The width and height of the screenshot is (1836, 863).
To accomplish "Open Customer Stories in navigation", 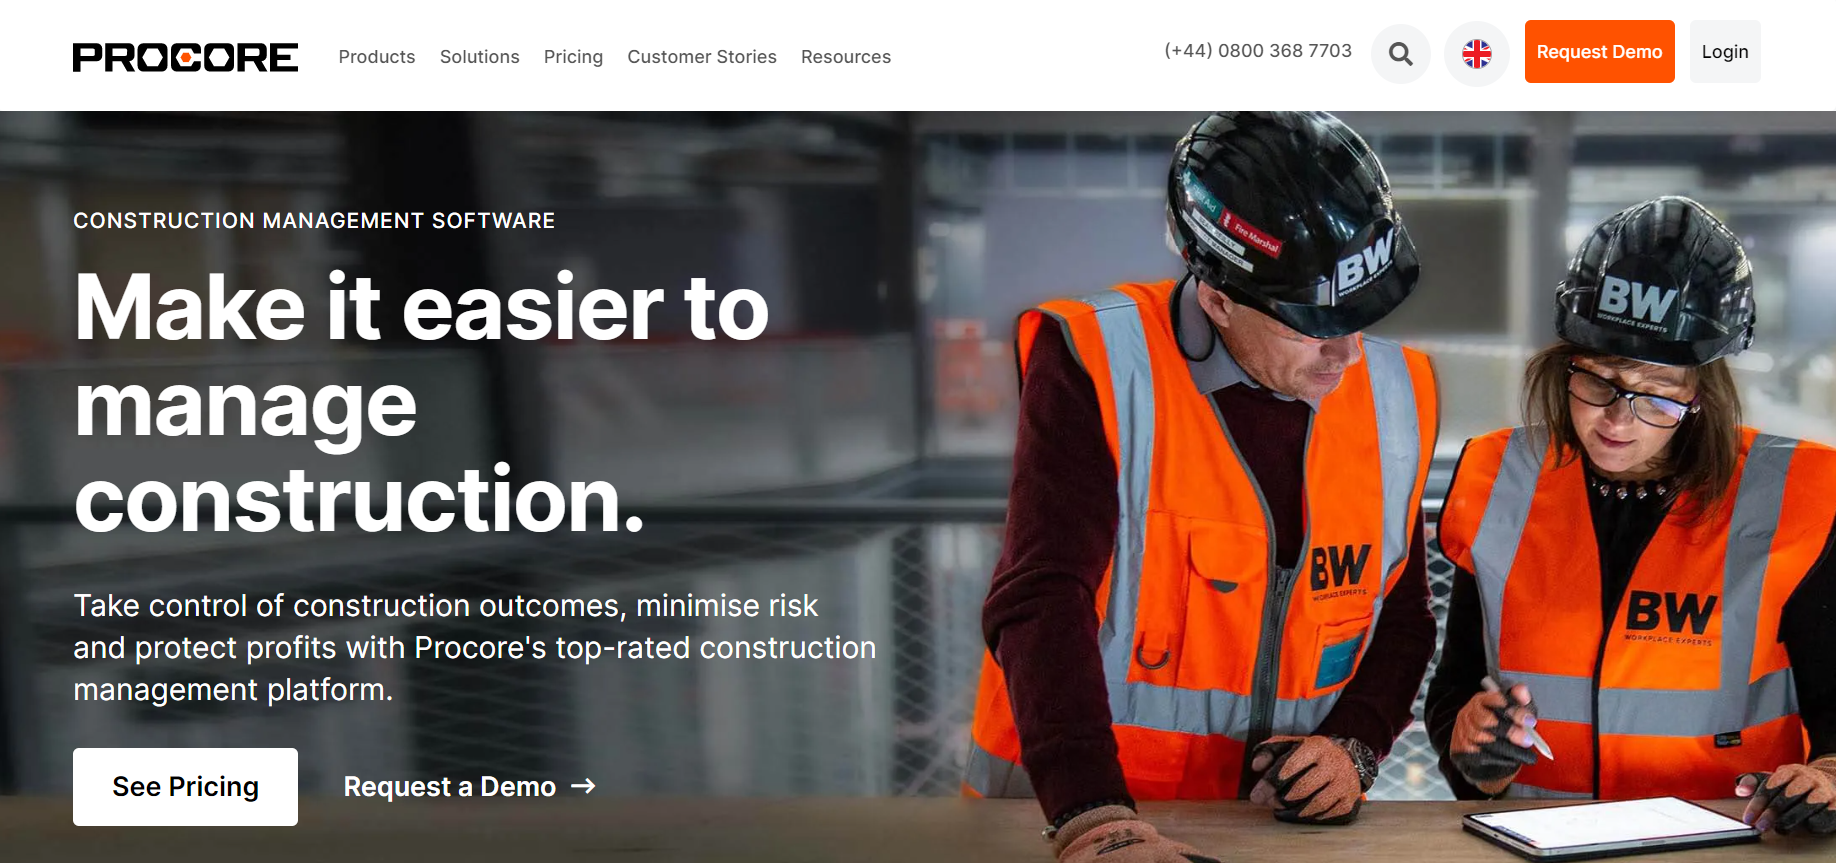I will [702, 57].
